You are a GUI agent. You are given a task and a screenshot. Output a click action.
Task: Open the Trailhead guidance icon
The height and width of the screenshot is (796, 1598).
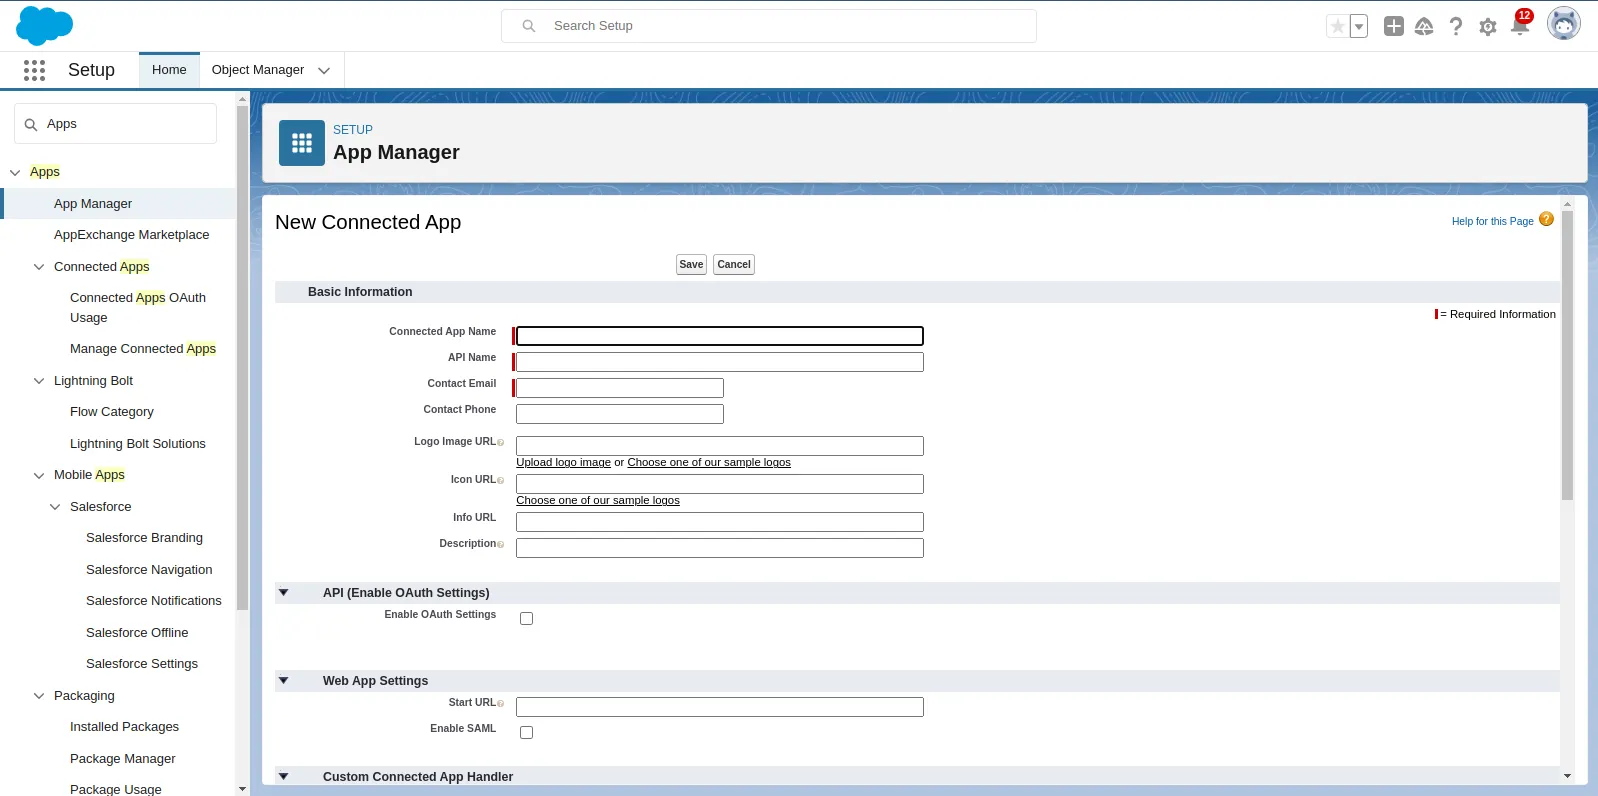point(1424,27)
